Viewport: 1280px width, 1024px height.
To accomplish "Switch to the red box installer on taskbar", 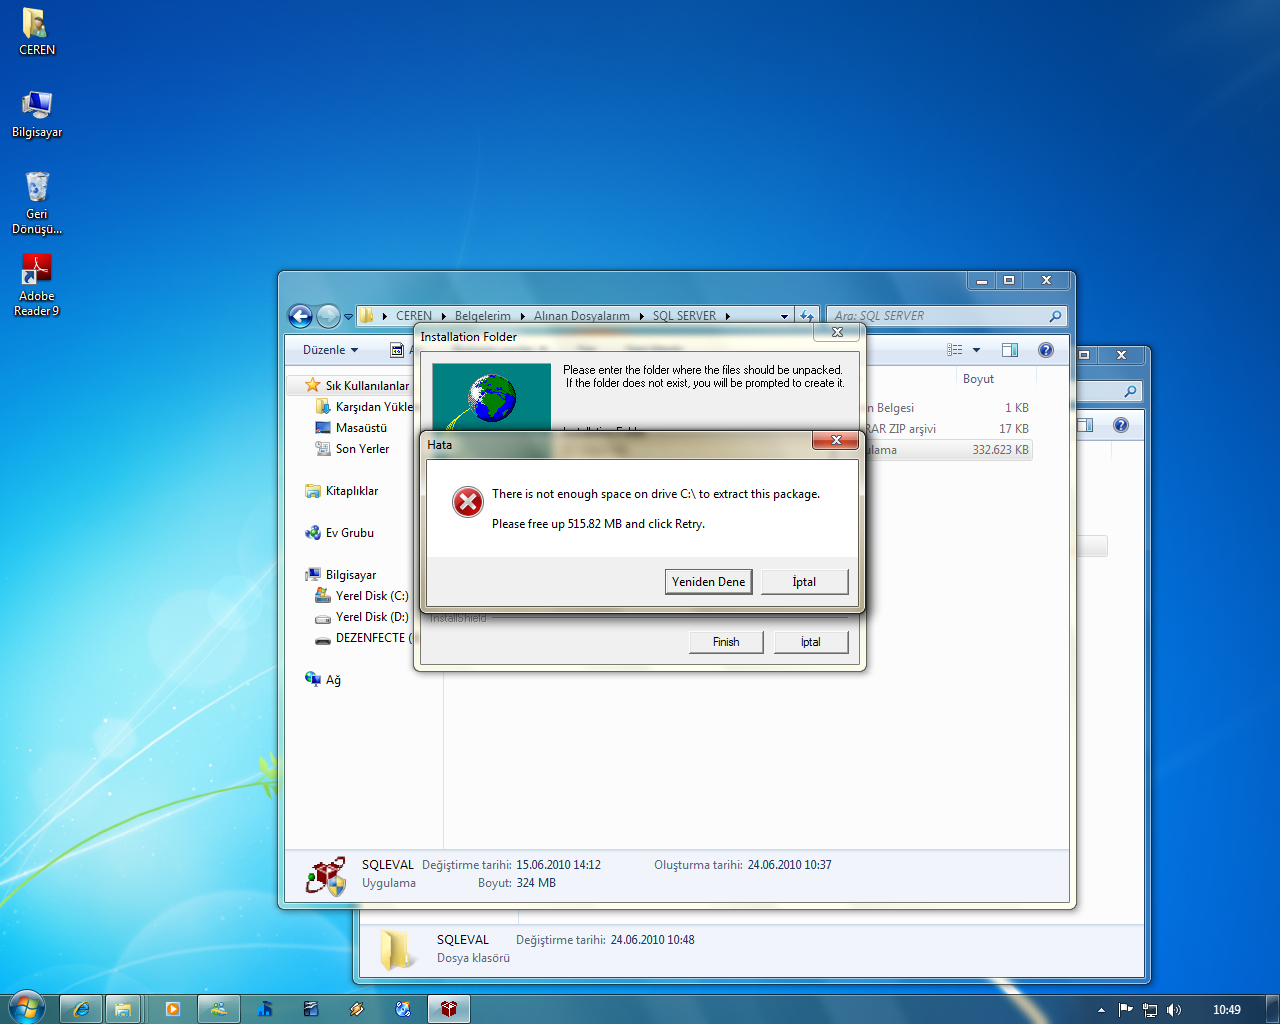I will 449,1009.
